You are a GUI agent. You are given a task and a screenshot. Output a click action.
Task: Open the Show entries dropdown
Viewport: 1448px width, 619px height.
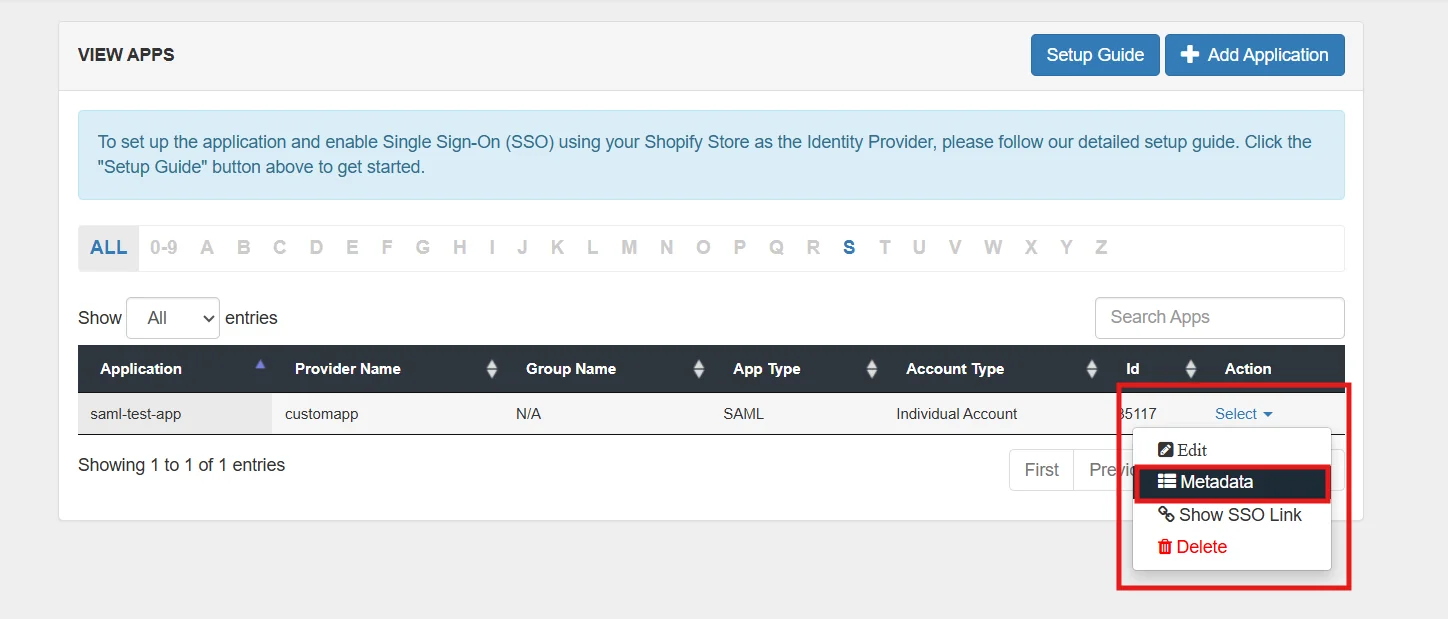pos(173,318)
